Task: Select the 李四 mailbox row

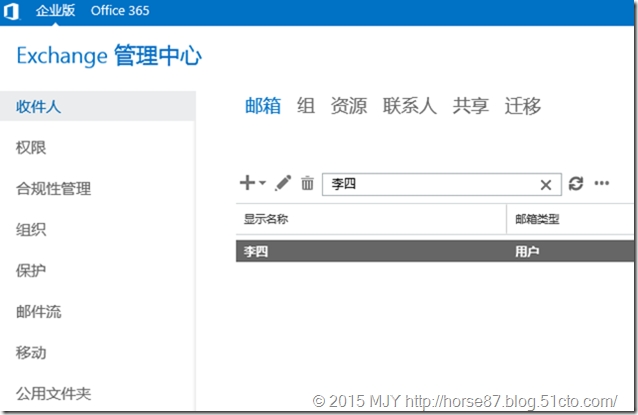Action: point(435,251)
